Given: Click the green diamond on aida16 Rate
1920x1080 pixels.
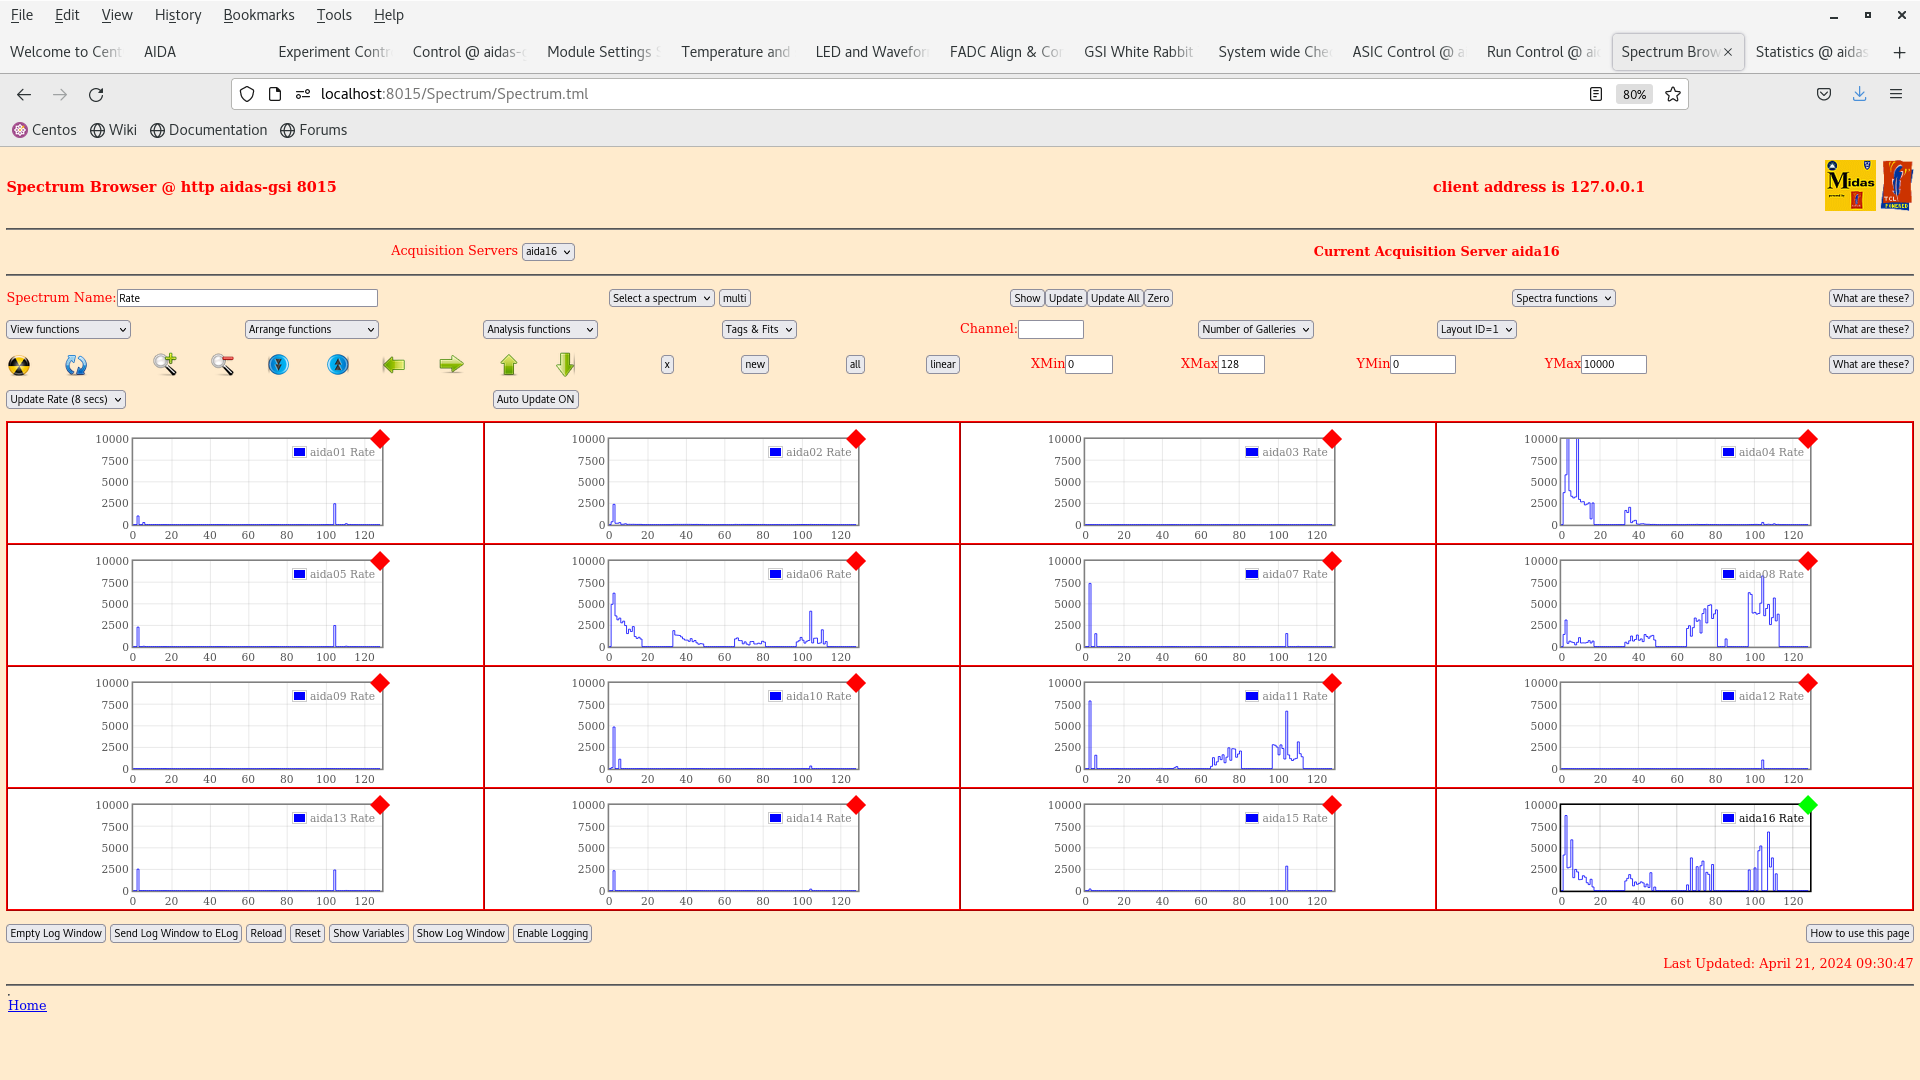Looking at the screenshot, I should (x=1807, y=805).
